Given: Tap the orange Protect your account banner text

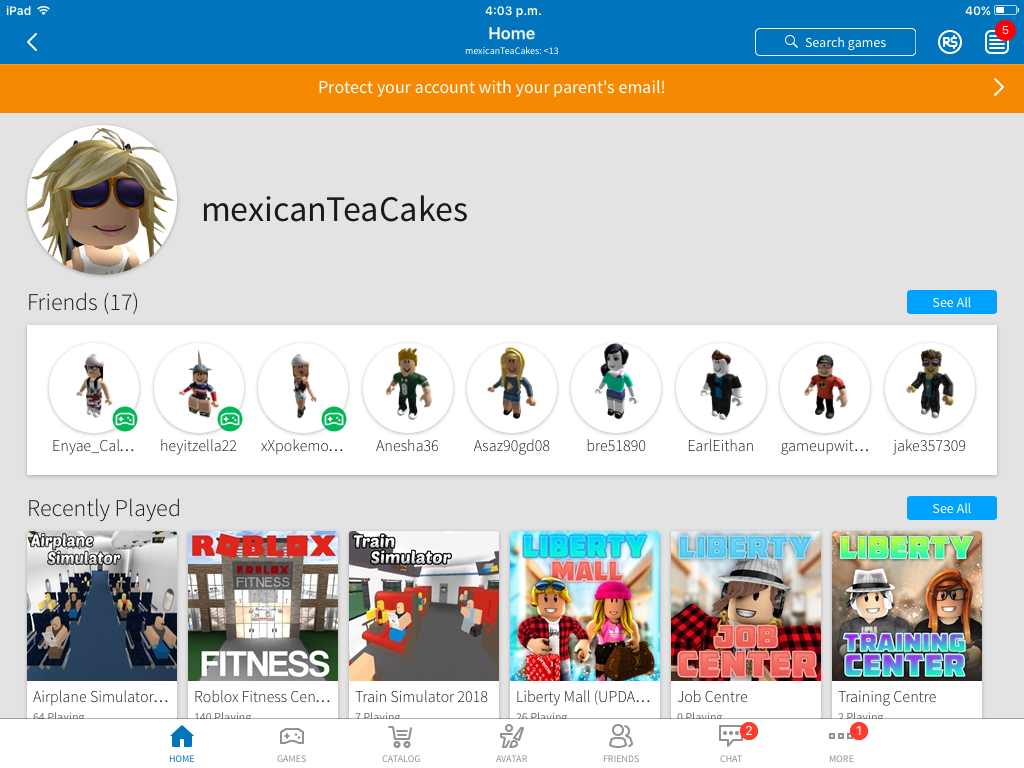Looking at the screenshot, I should (491, 88).
